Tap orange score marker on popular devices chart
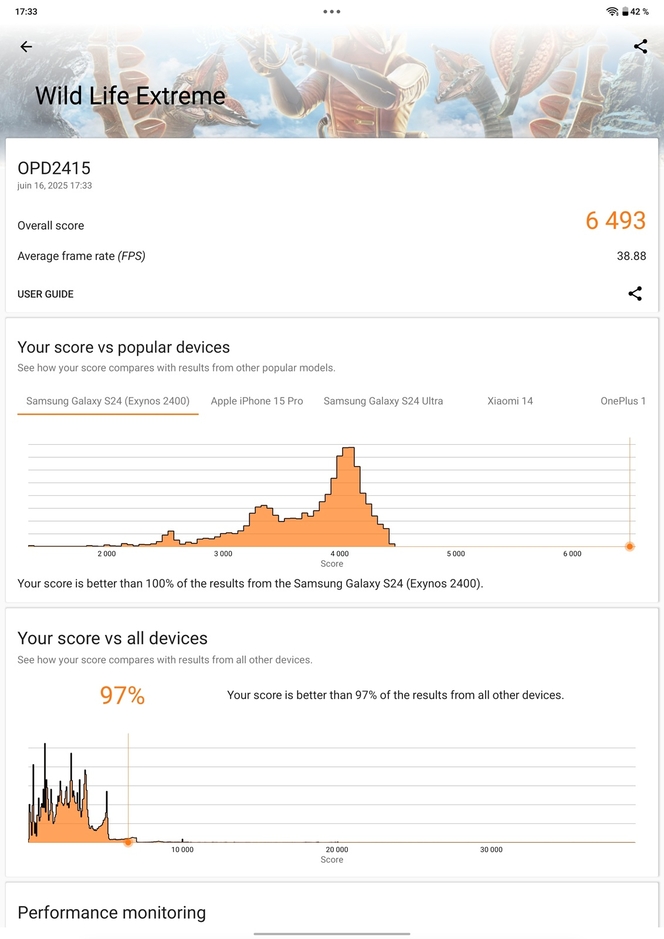664x939 pixels. (x=629, y=546)
